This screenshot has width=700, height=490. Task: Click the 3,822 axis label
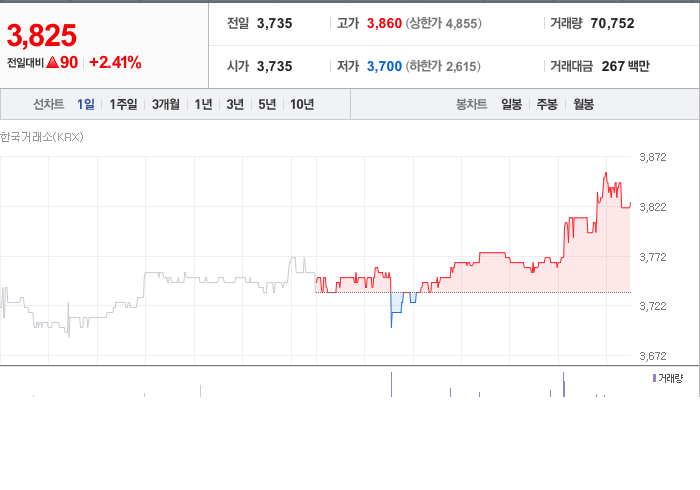point(652,207)
